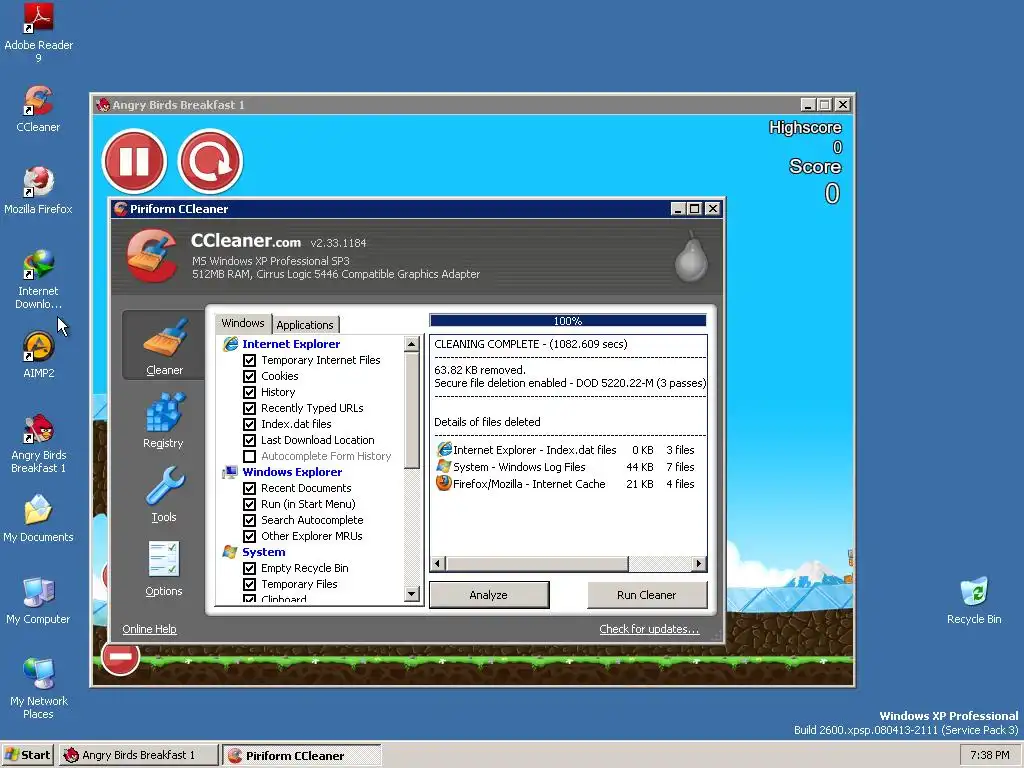Click the Firefox icon in results list

pyautogui.click(x=444, y=483)
